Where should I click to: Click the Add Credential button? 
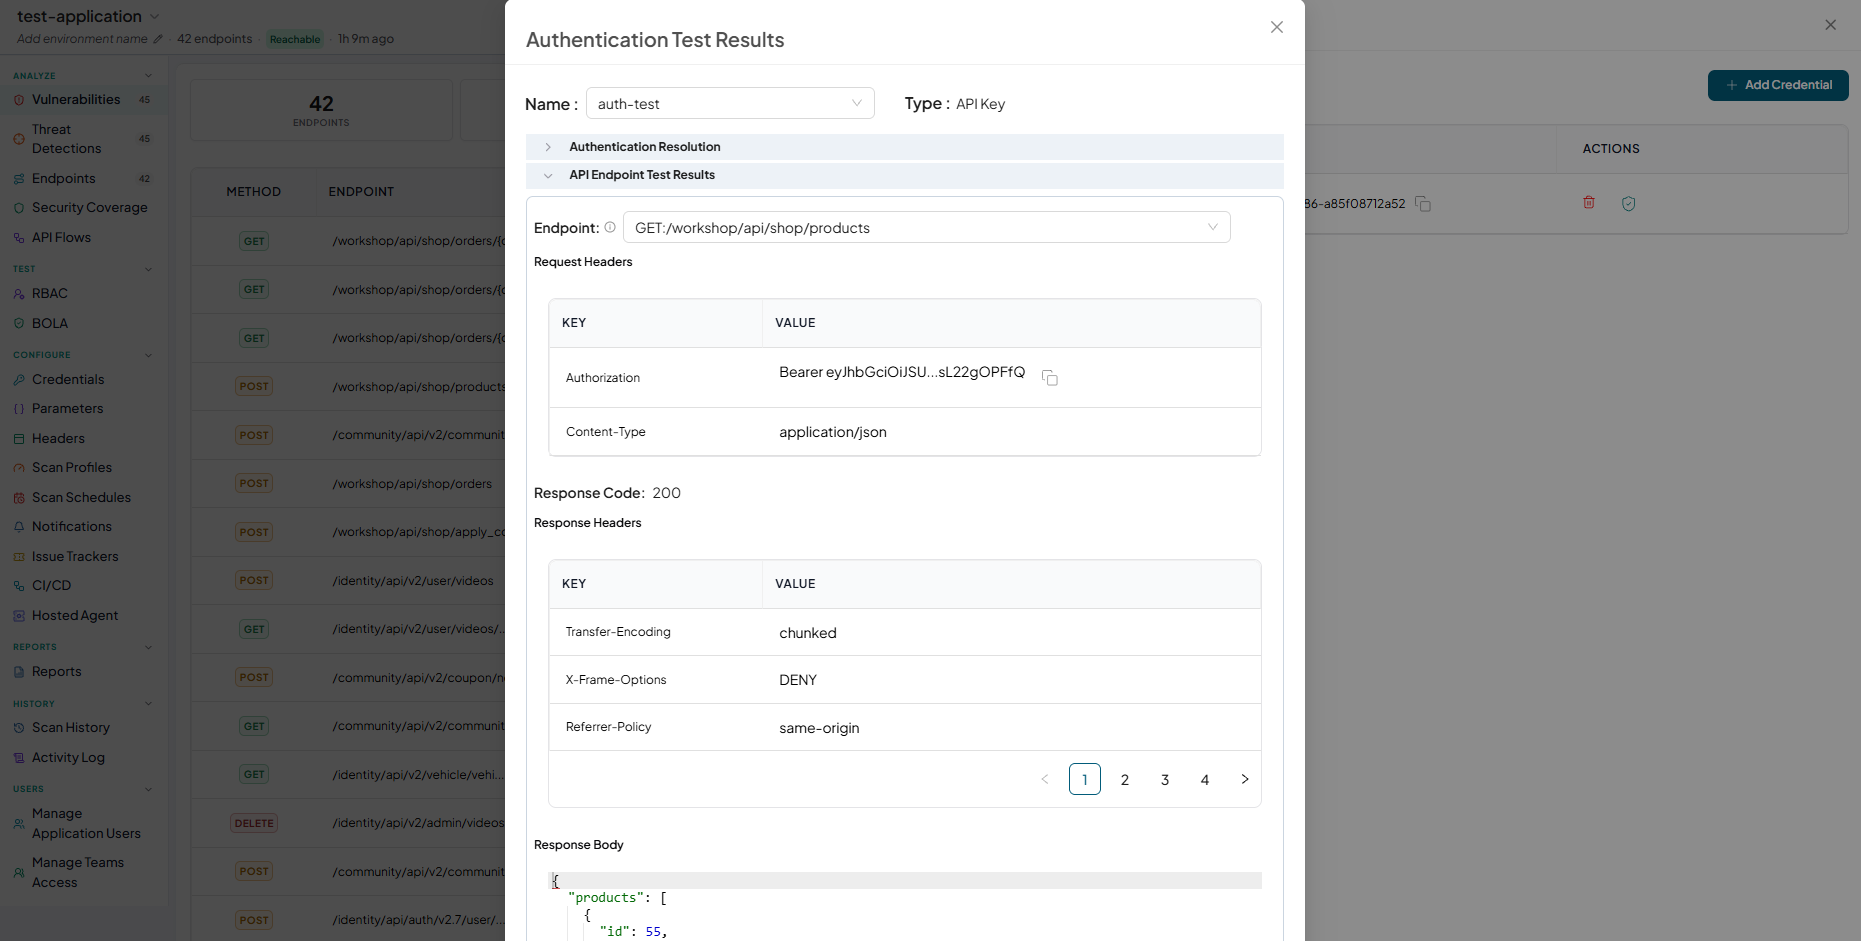pyautogui.click(x=1778, y=85)
